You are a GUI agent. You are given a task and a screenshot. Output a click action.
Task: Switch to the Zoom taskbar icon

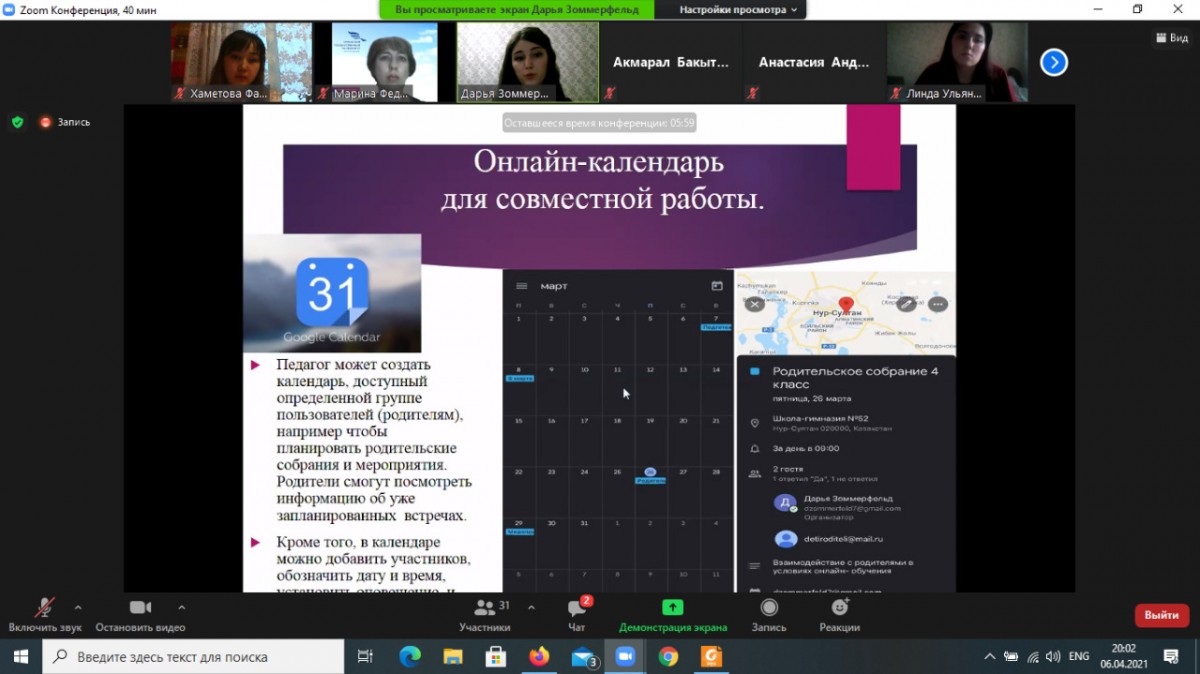point(625,657)
